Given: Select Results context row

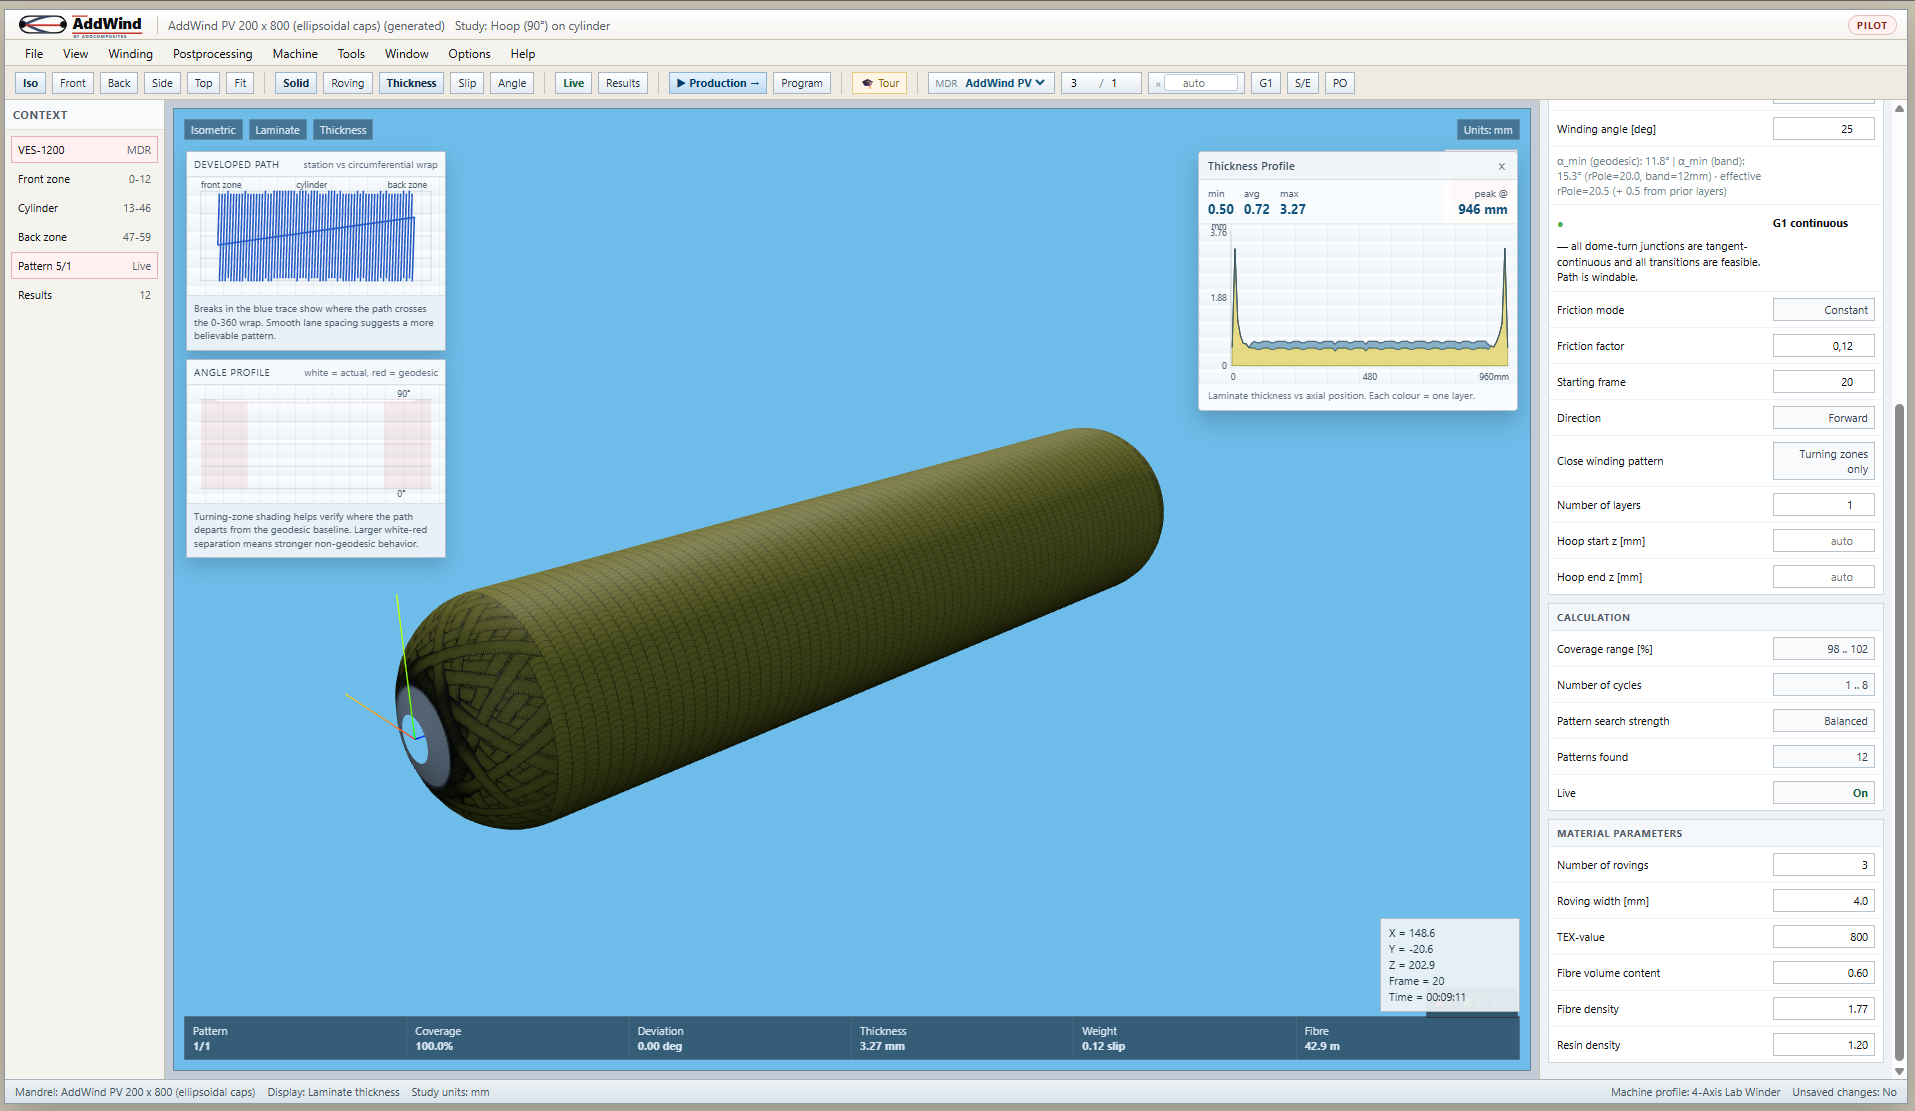Looking at the screenshot, I should click(x=84, y=295).
